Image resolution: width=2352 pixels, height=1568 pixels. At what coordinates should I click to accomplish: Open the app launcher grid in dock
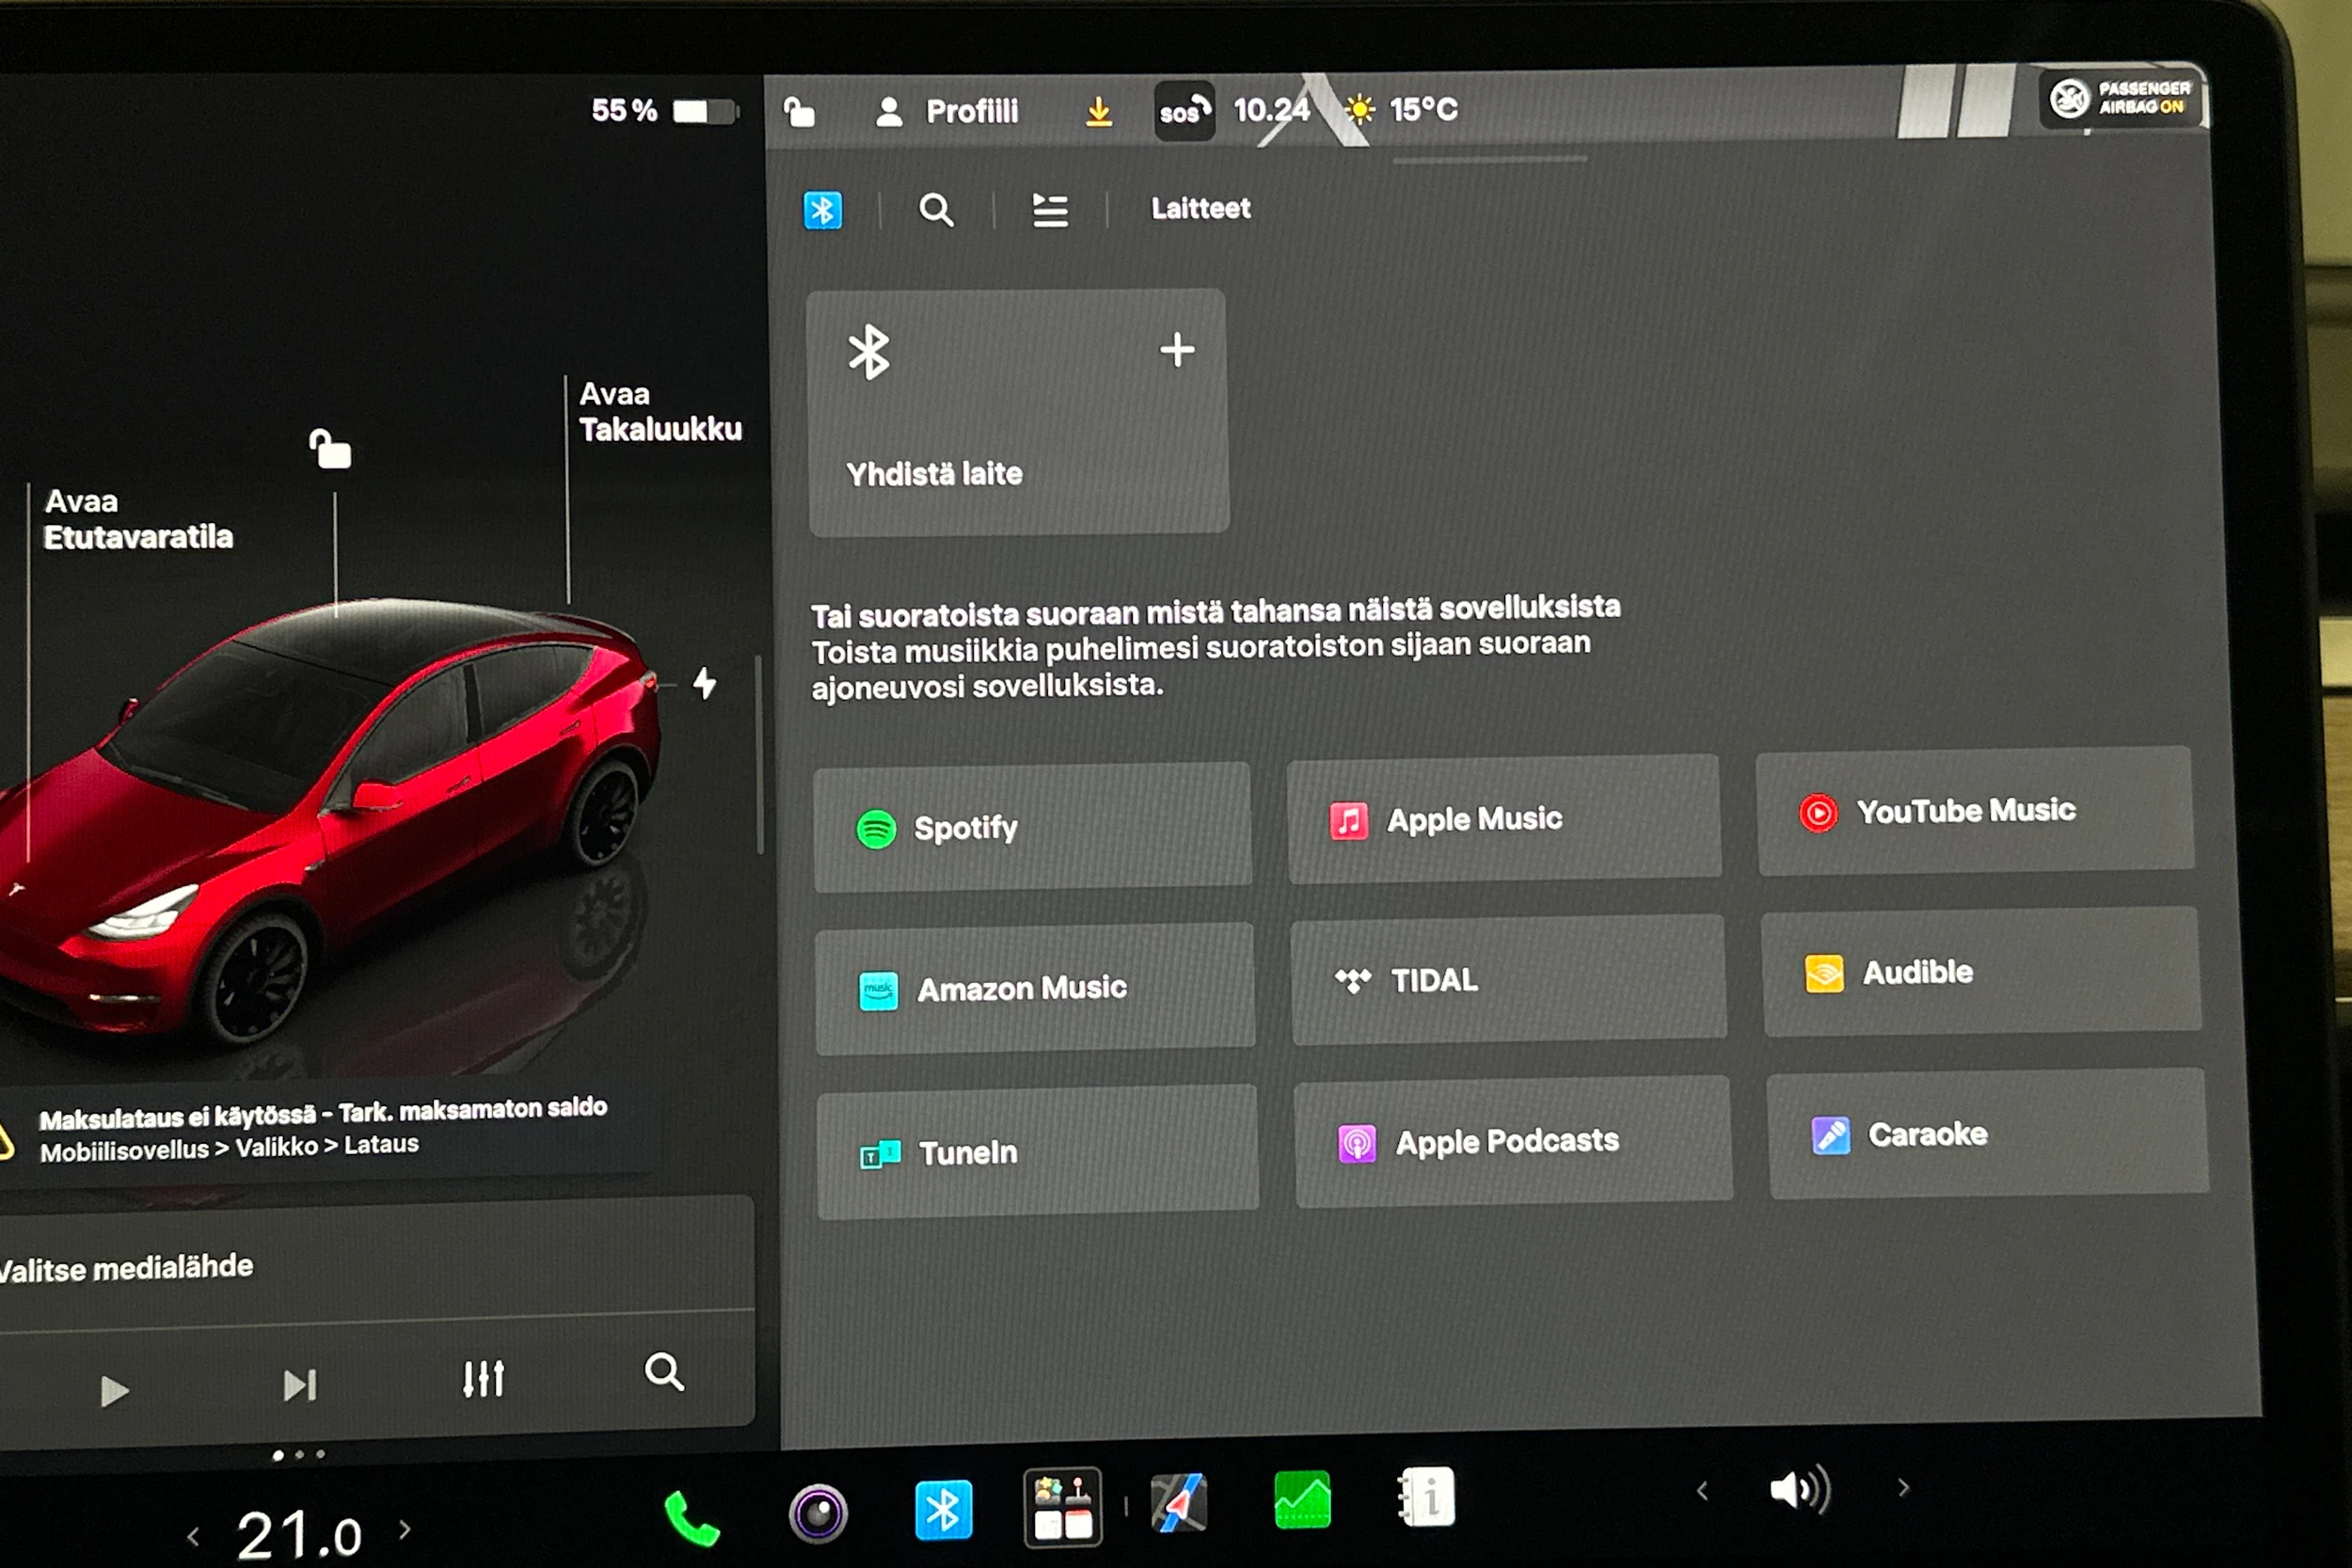tap(1063, 1506)
